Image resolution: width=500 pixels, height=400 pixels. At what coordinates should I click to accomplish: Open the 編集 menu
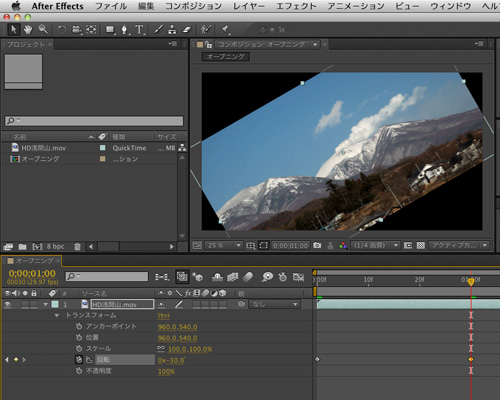point(146,6)
